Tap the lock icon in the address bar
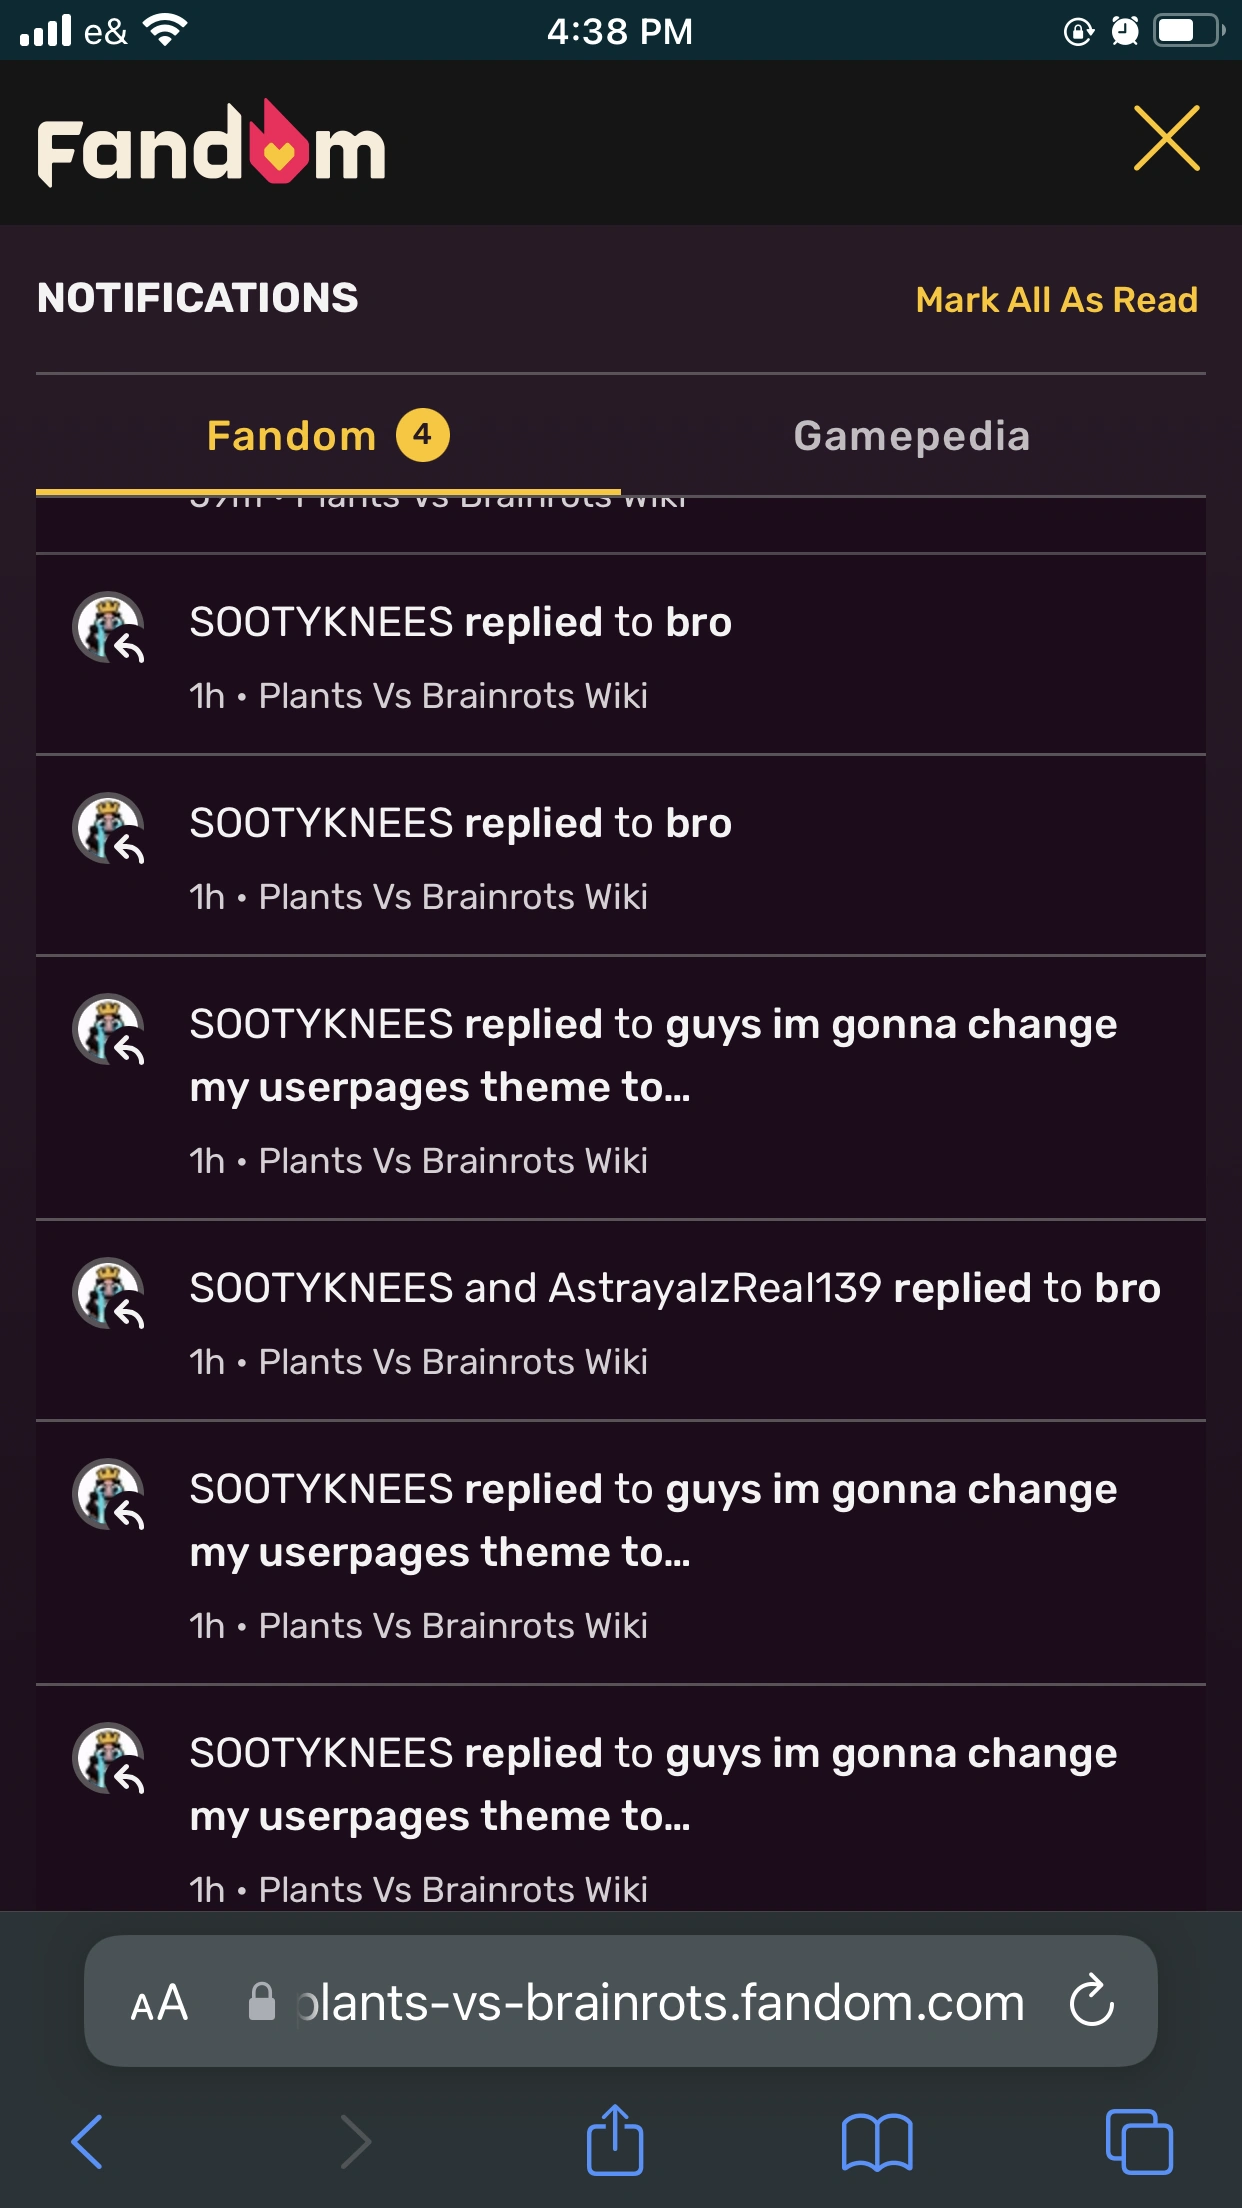 [x=261, y=2002]
